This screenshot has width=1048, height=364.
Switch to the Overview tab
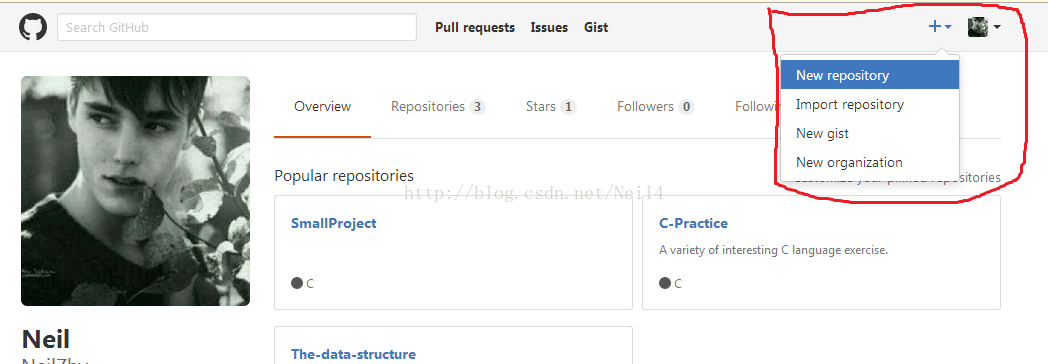point(322,106)
